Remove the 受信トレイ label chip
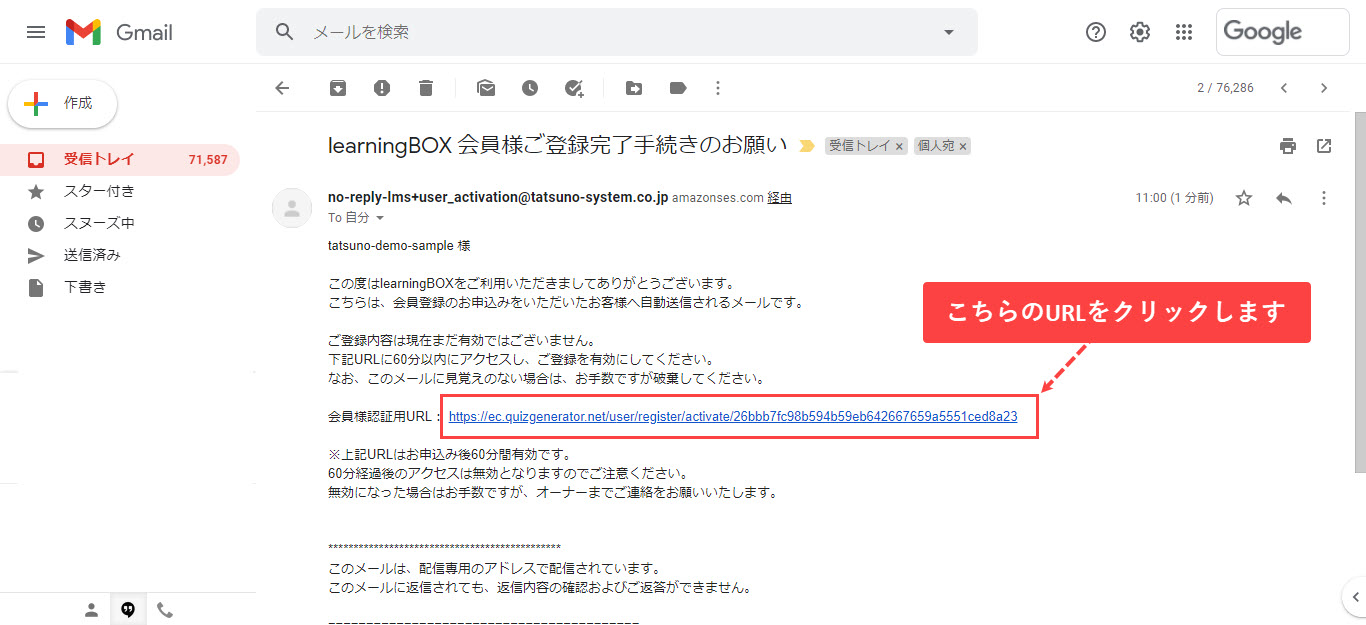Image resolution: width=1366 pixels, height=625 pixels. click(x=899, y=146)
